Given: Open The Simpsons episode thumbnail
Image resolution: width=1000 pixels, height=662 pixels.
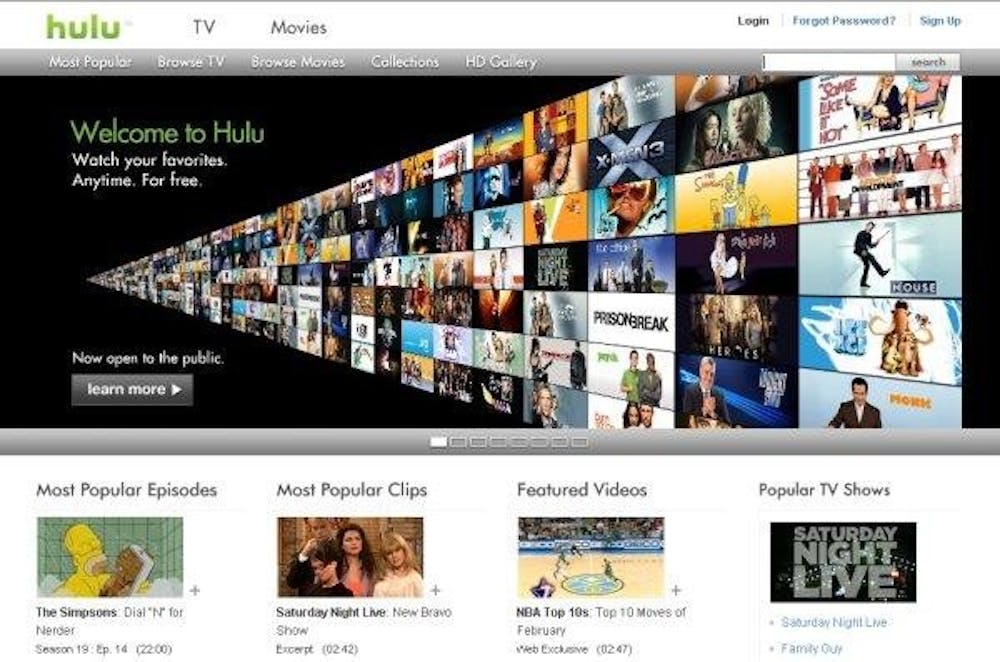Looking at the screenshot, I should pos(110,557).
